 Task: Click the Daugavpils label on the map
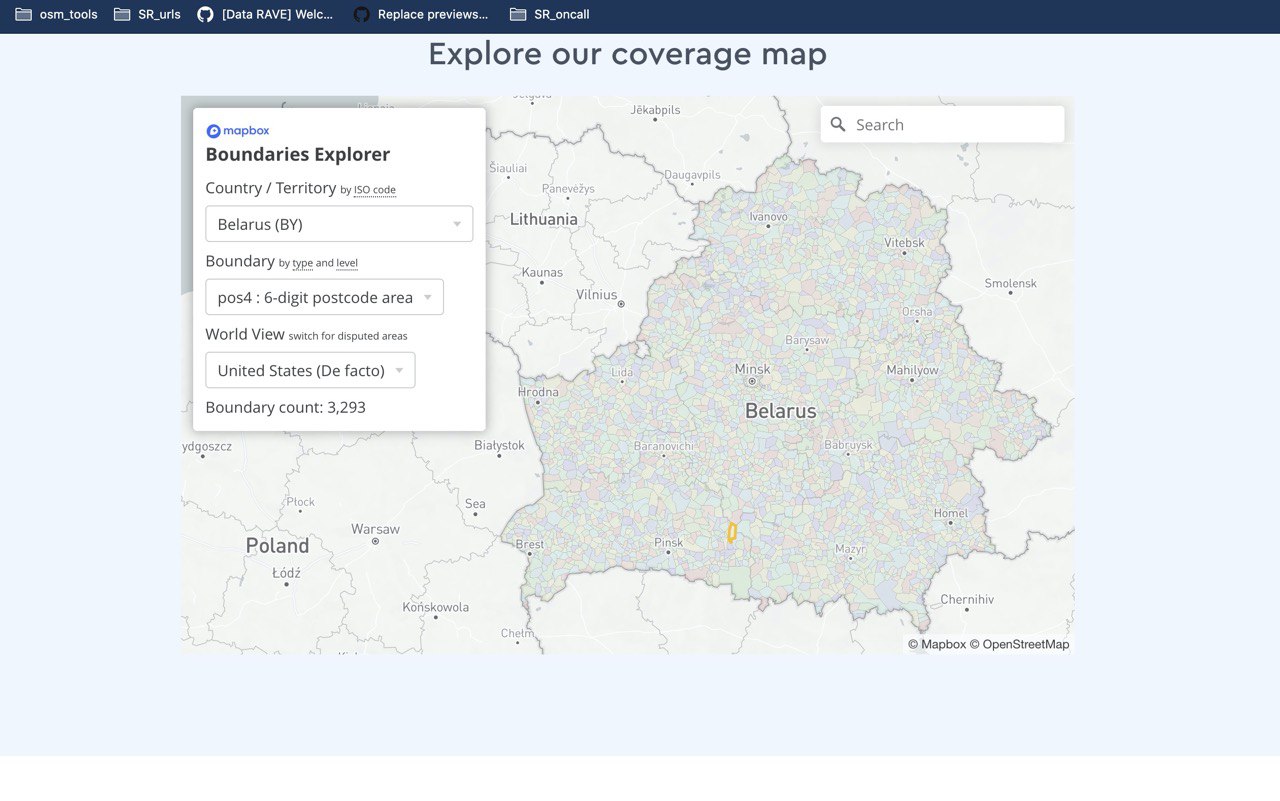(692, 175)
